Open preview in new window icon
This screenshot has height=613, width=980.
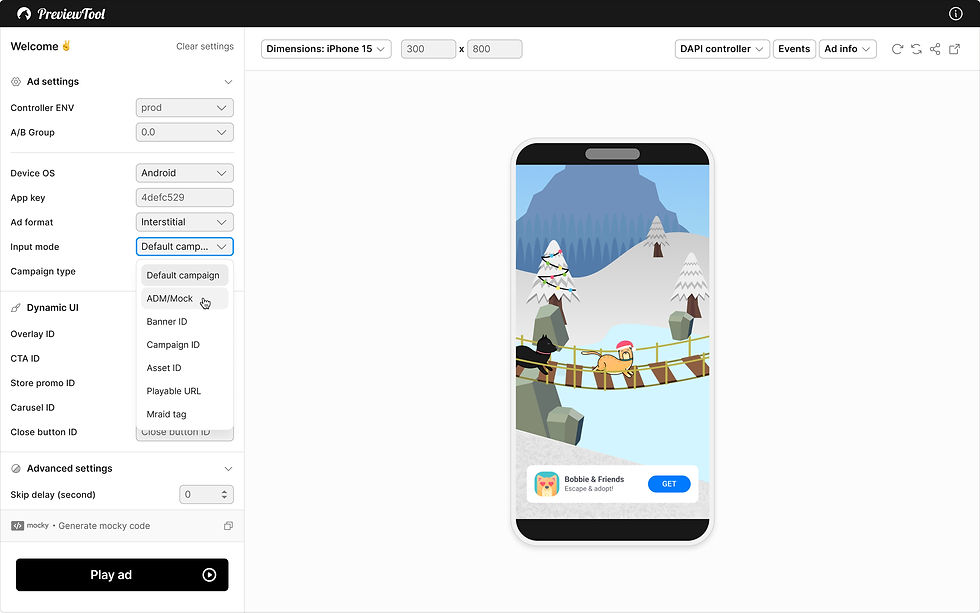(954, 49)
